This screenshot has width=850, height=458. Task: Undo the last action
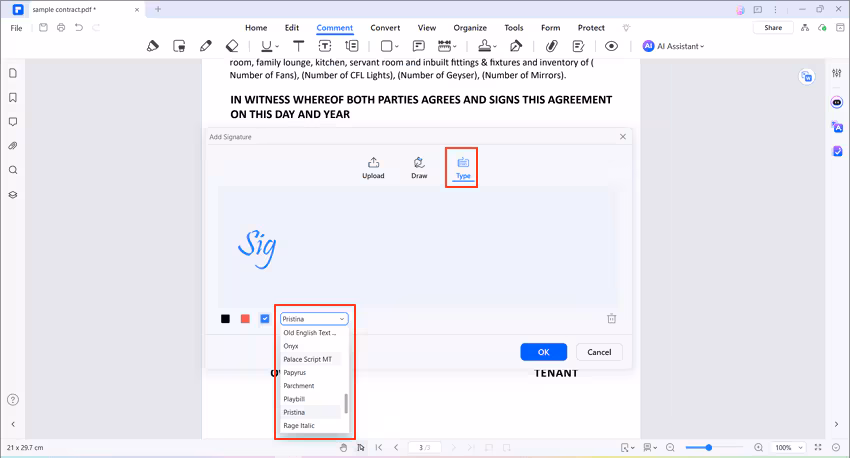point(79,28)
